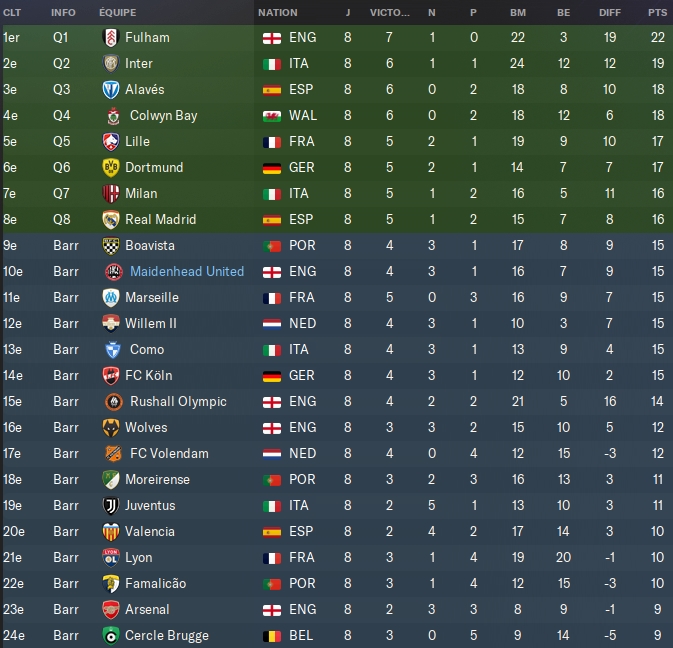Screen dimensions: 673x648
Task: Click the Valencia club crest
Action: click(112, 531)
